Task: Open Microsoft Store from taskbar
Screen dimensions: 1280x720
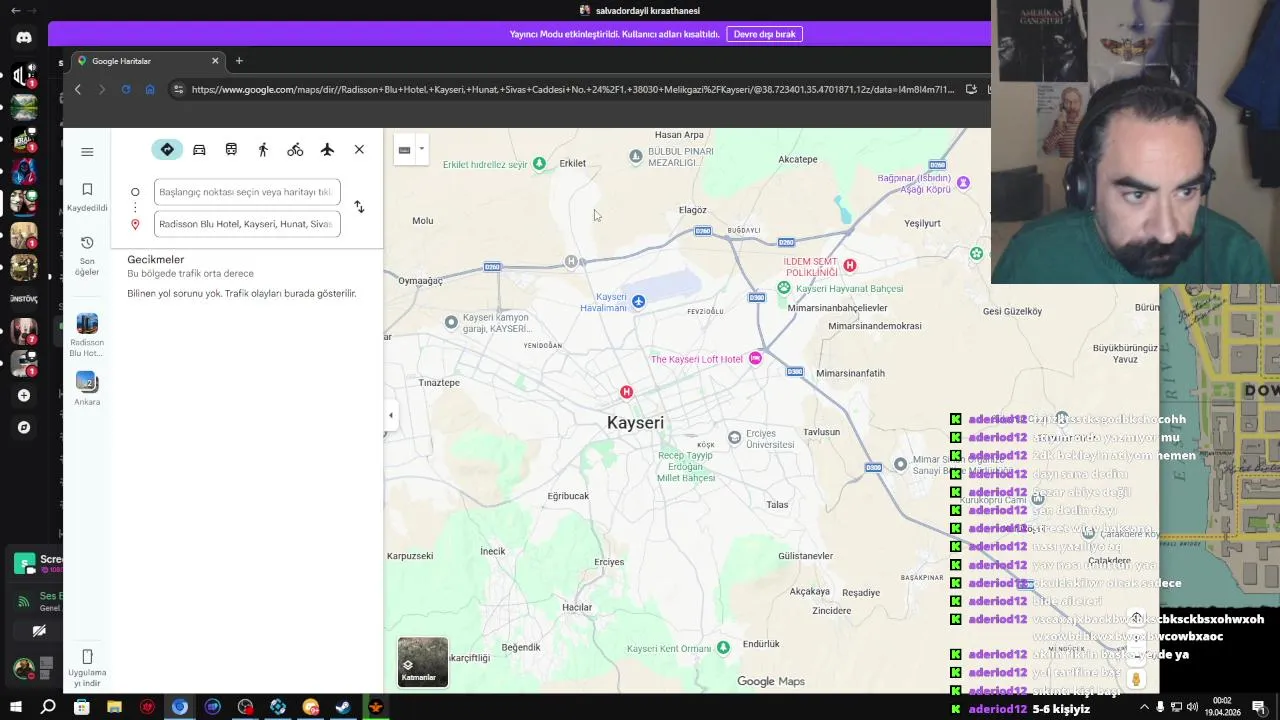Action: point(81,707)
